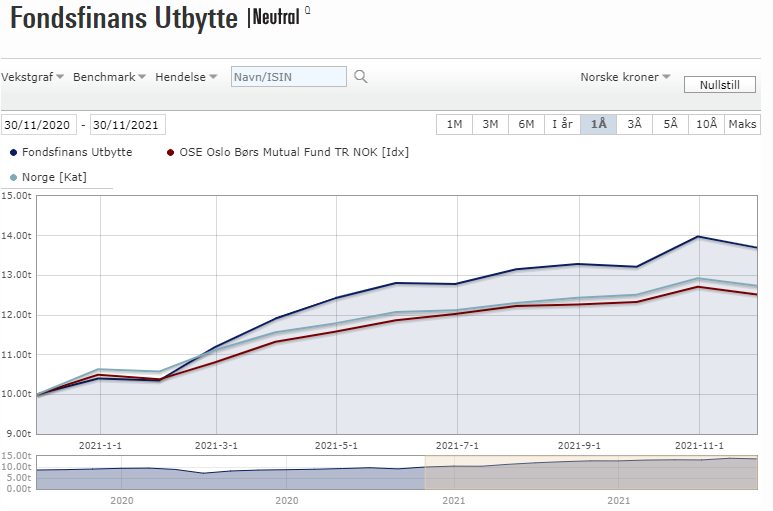Image resolution: width=773 pixels, height=511 pixels.
Task: Select the 6M period tab
Action: coord(526,124)
